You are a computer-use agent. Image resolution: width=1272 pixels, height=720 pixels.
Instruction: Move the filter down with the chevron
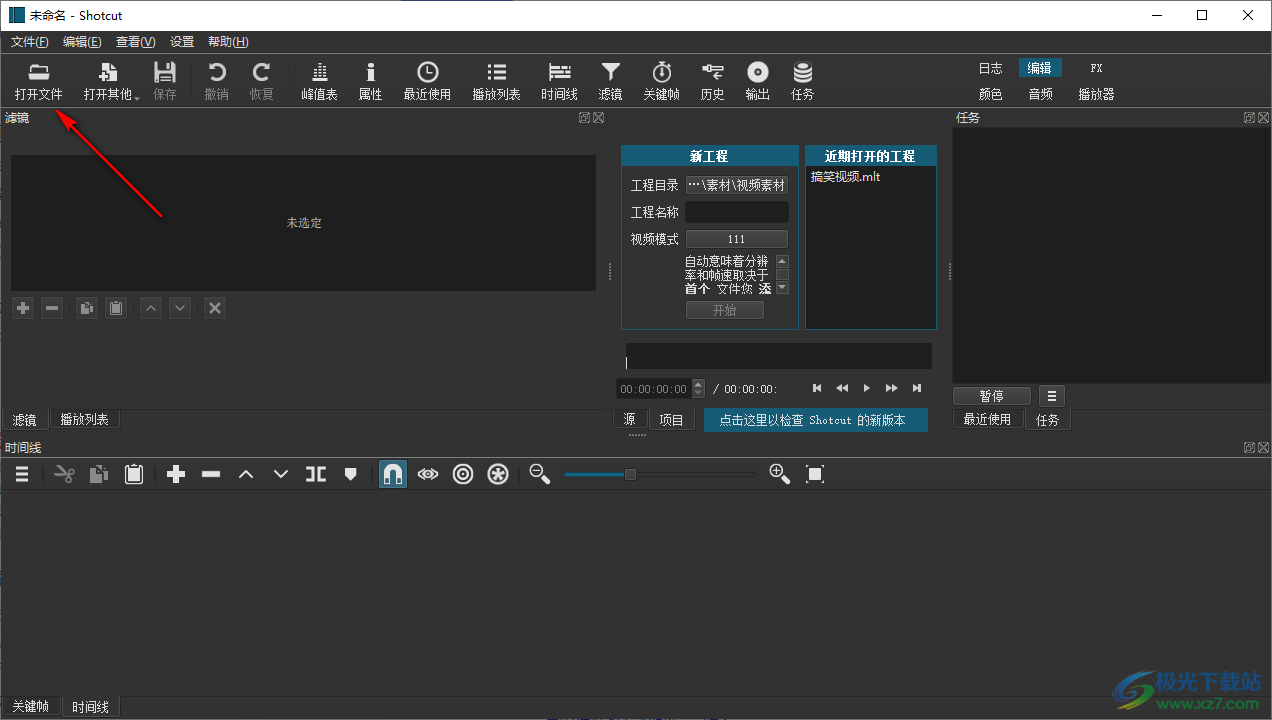coord(180,308)
